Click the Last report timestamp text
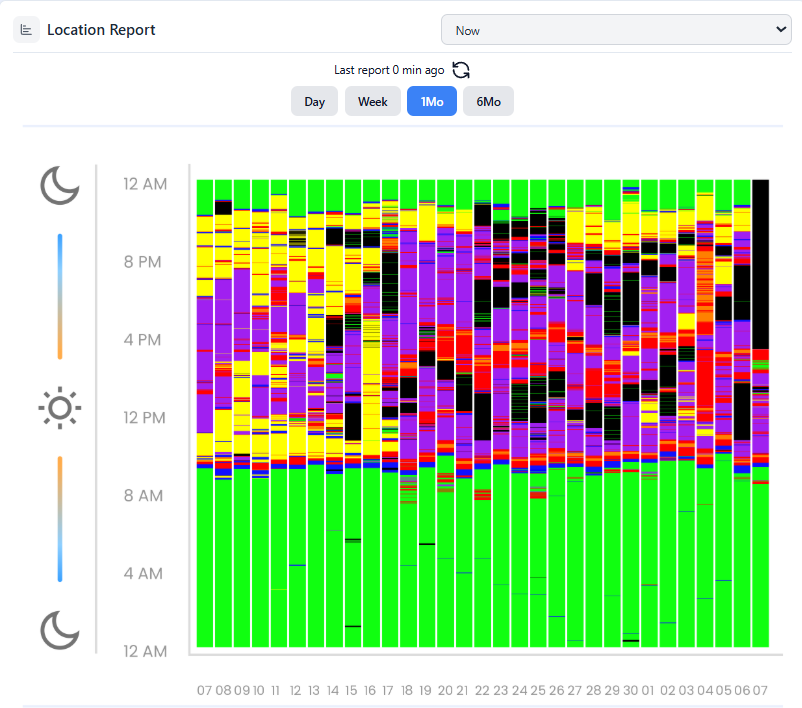This screenshot has height=708, width=802. (x=389, y=70)
